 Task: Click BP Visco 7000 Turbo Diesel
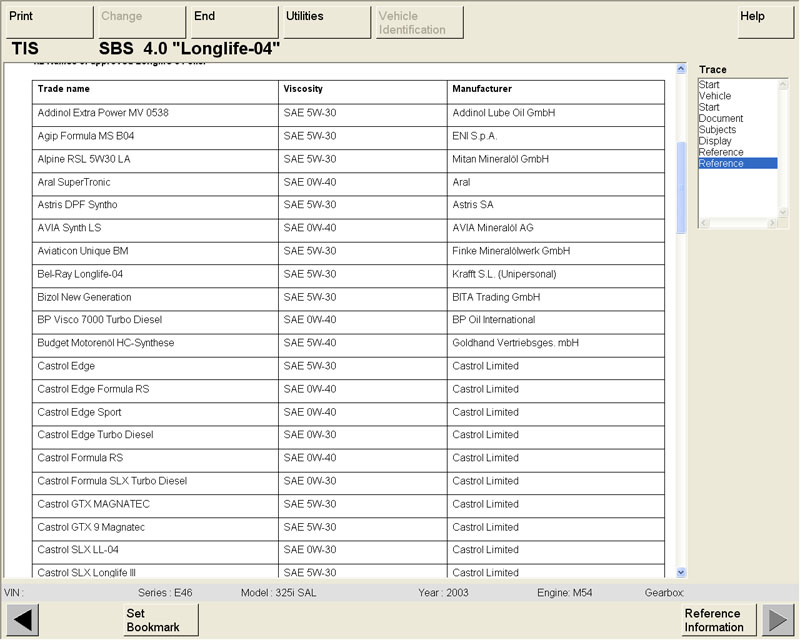click(x=99, y=319)
